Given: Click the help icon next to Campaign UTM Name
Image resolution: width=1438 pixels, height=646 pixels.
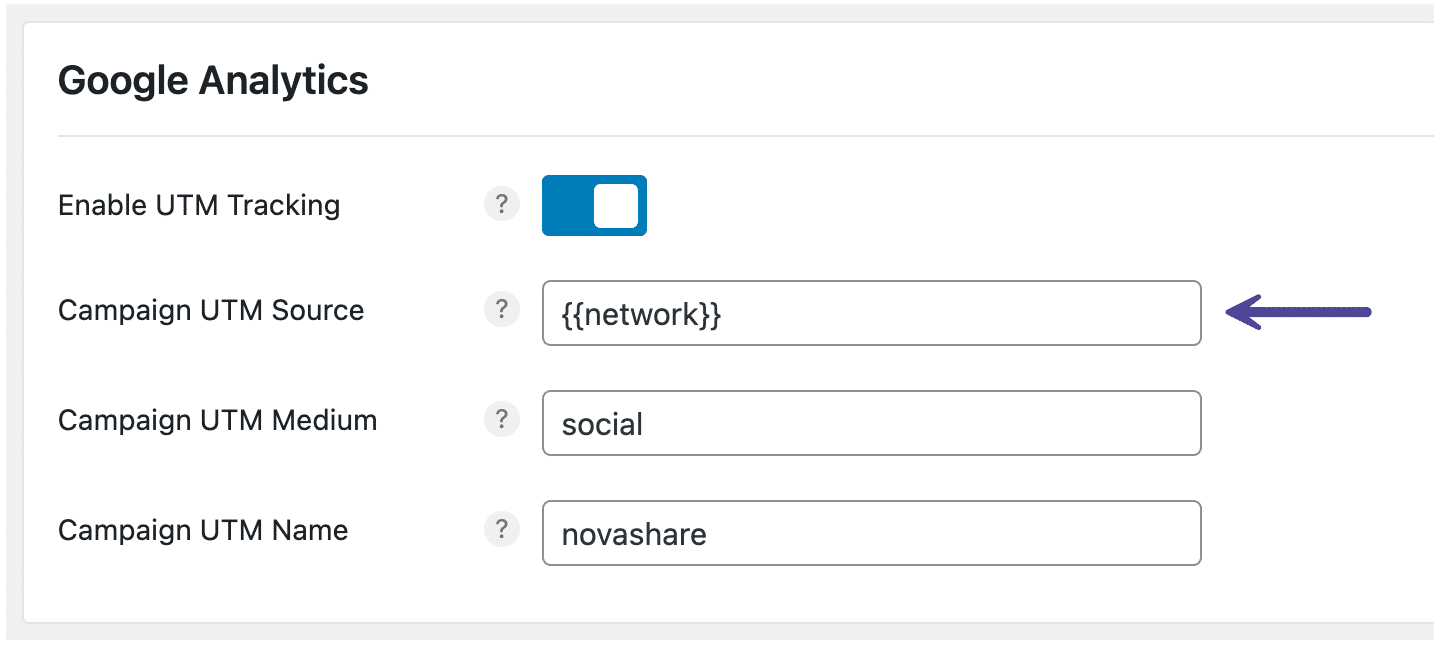Looking at the screenshot, I should coord(502,529).
